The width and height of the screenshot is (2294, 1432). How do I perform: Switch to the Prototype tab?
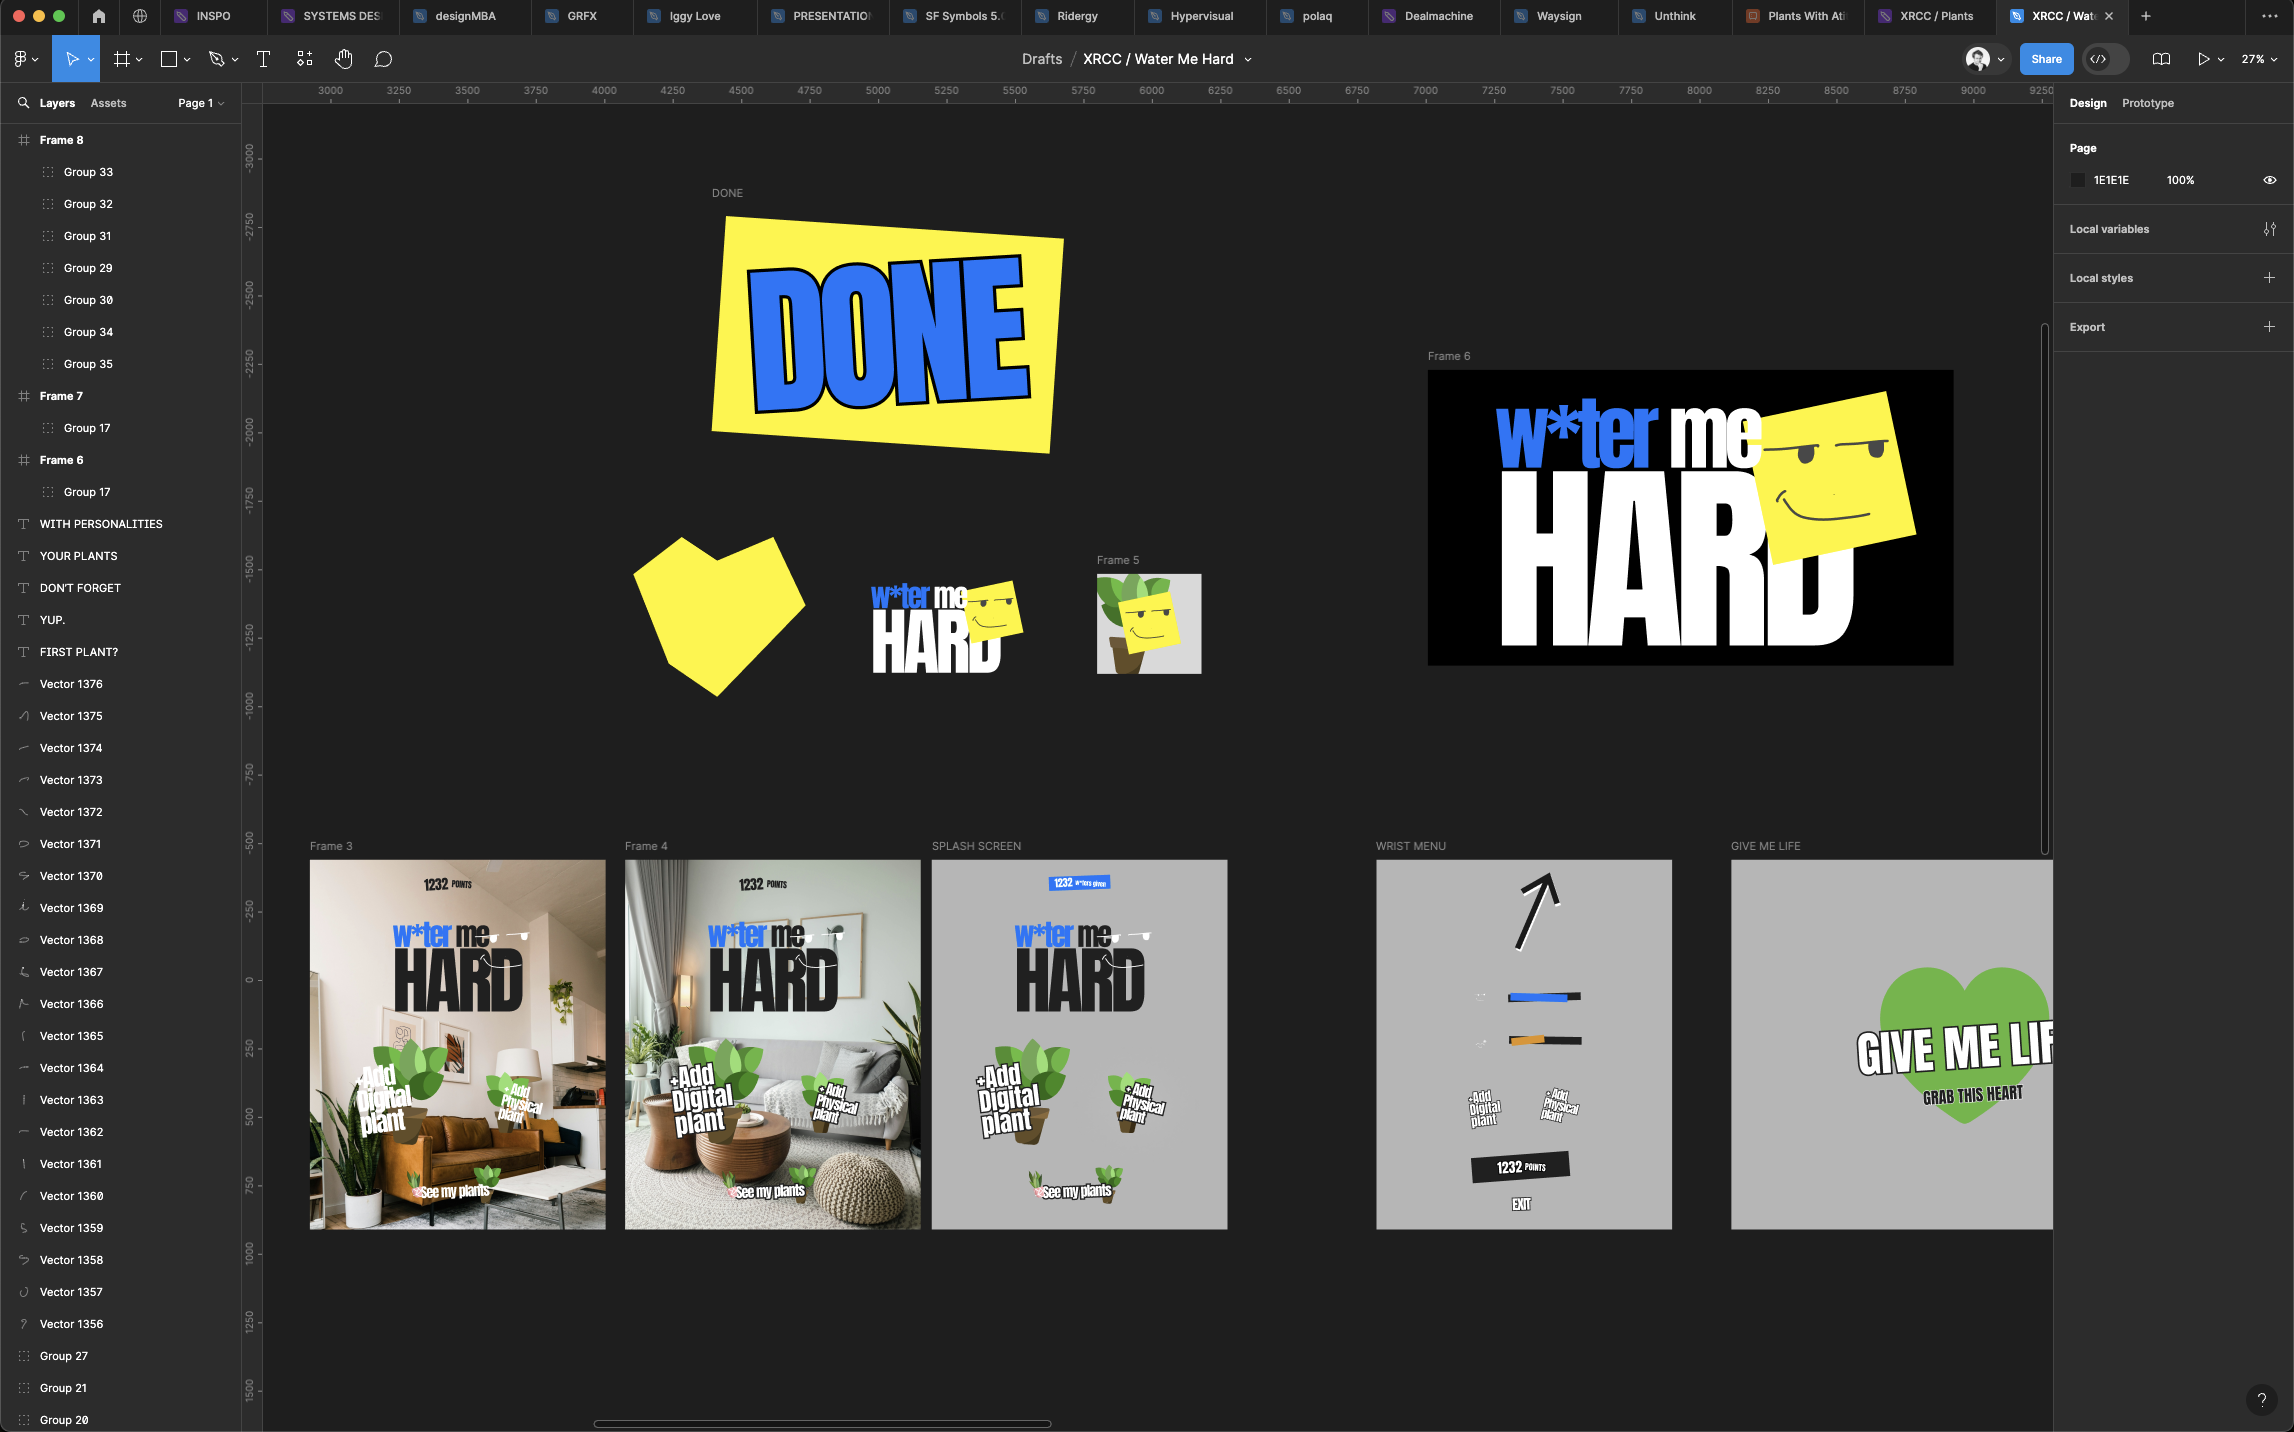click(2147, 103)
